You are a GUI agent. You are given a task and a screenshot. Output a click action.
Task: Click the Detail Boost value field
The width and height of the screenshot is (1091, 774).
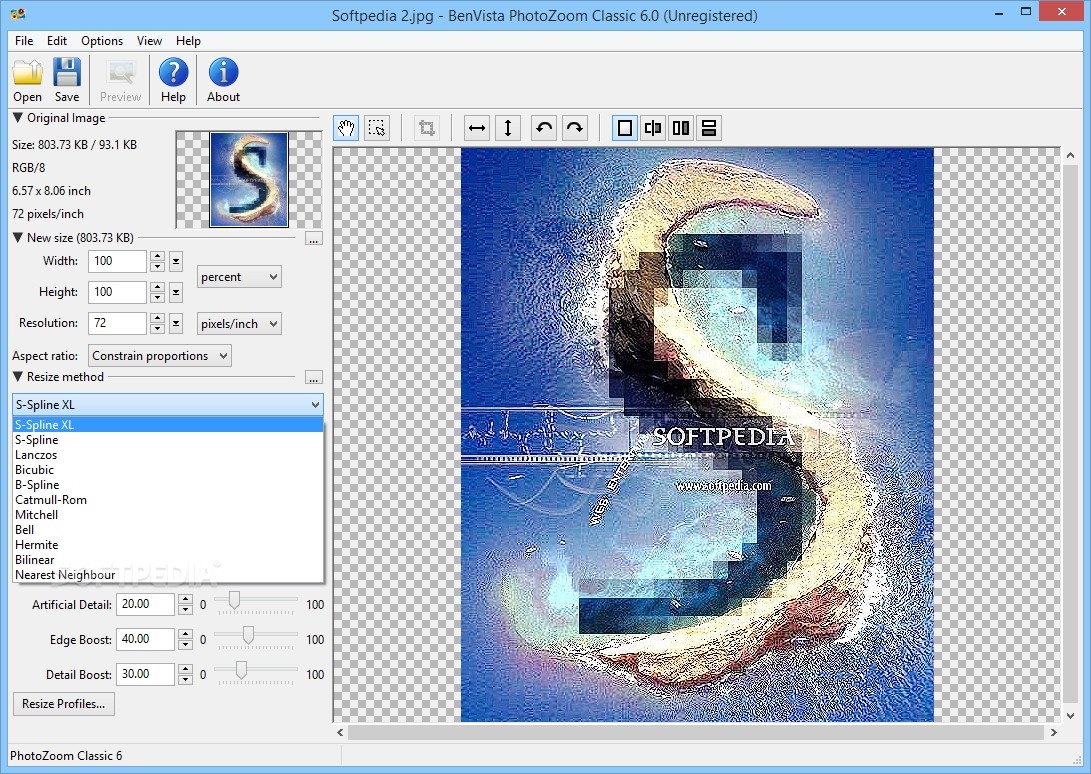[x=145, y=674]
